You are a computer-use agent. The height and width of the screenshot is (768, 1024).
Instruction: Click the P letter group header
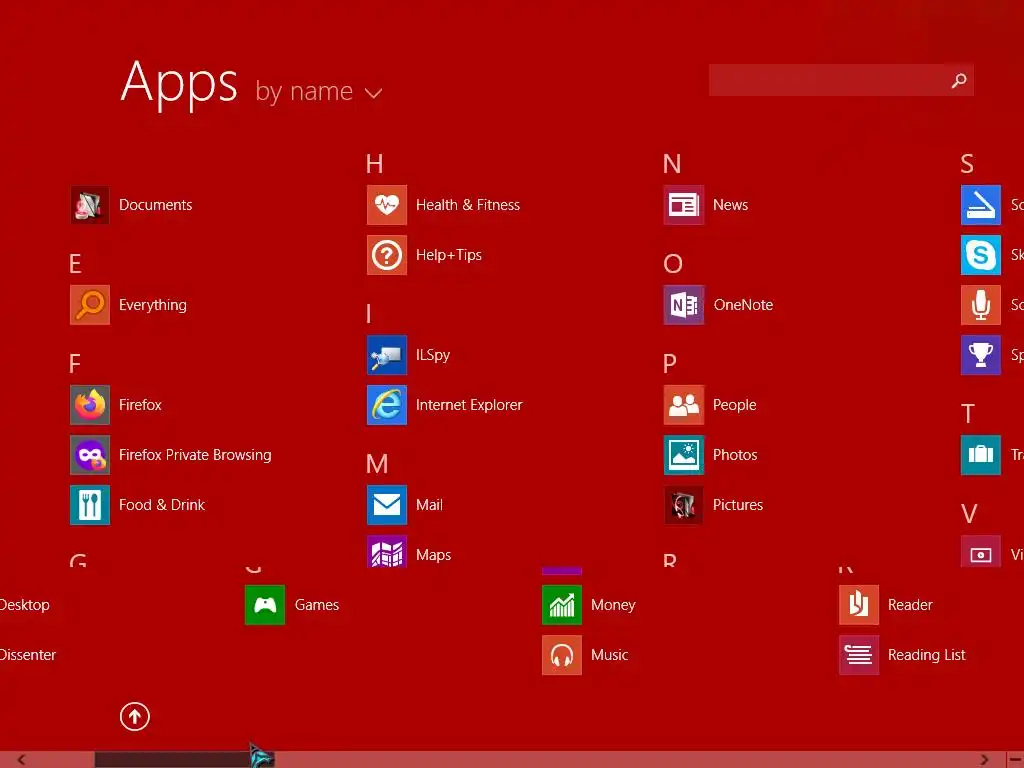point(669,364)
